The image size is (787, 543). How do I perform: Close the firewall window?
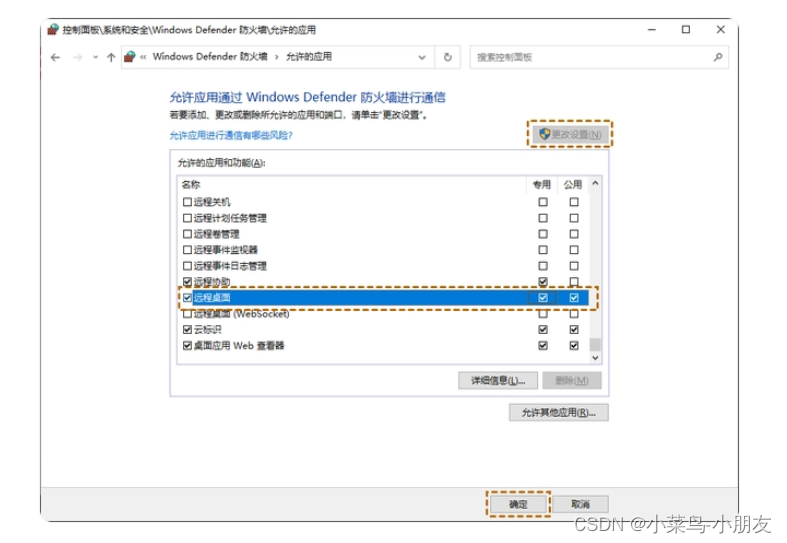tap(720, 30)
